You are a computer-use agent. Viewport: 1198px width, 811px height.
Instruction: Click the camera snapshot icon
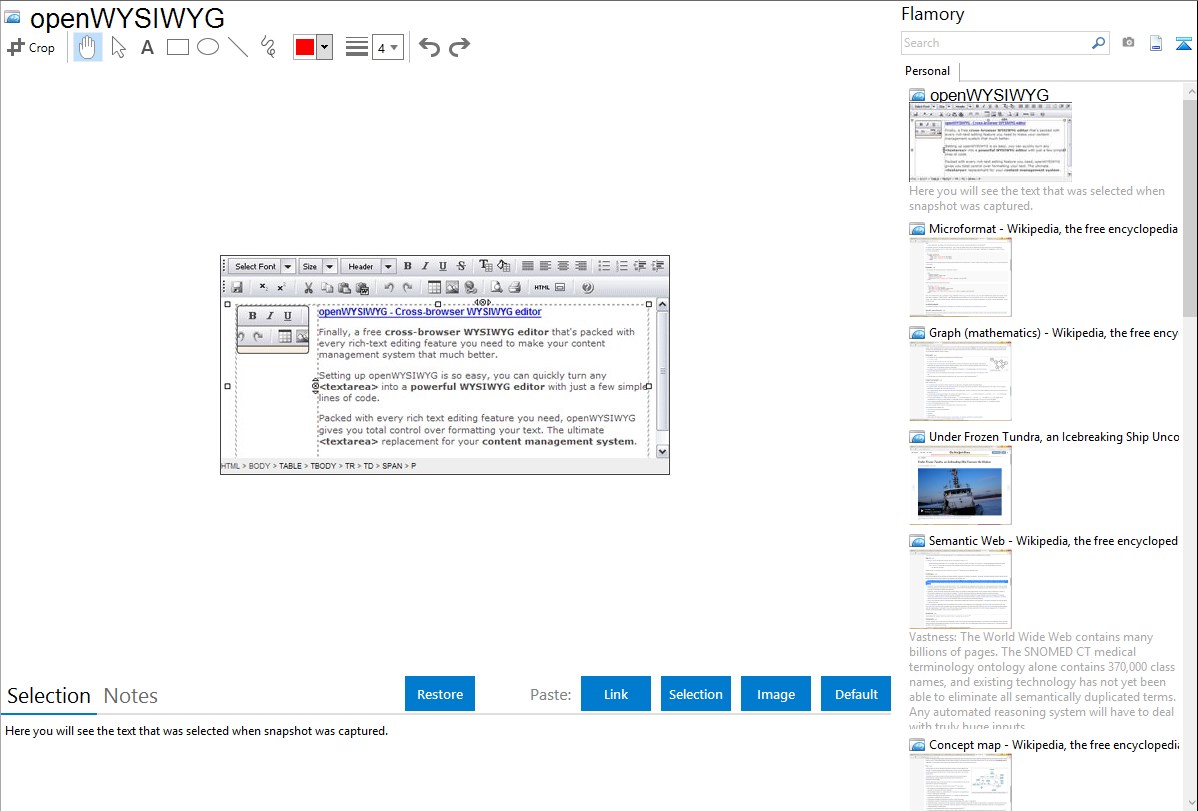click(x=1128, y=43)
